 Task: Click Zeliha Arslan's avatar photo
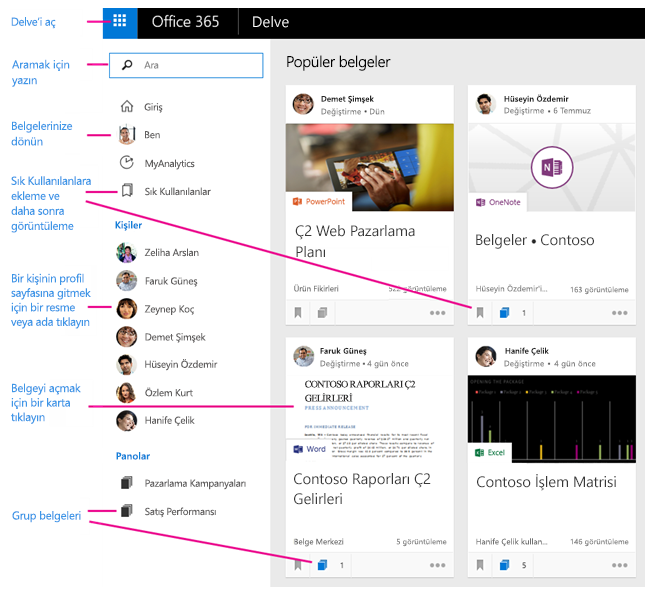(x=127, y=253)
